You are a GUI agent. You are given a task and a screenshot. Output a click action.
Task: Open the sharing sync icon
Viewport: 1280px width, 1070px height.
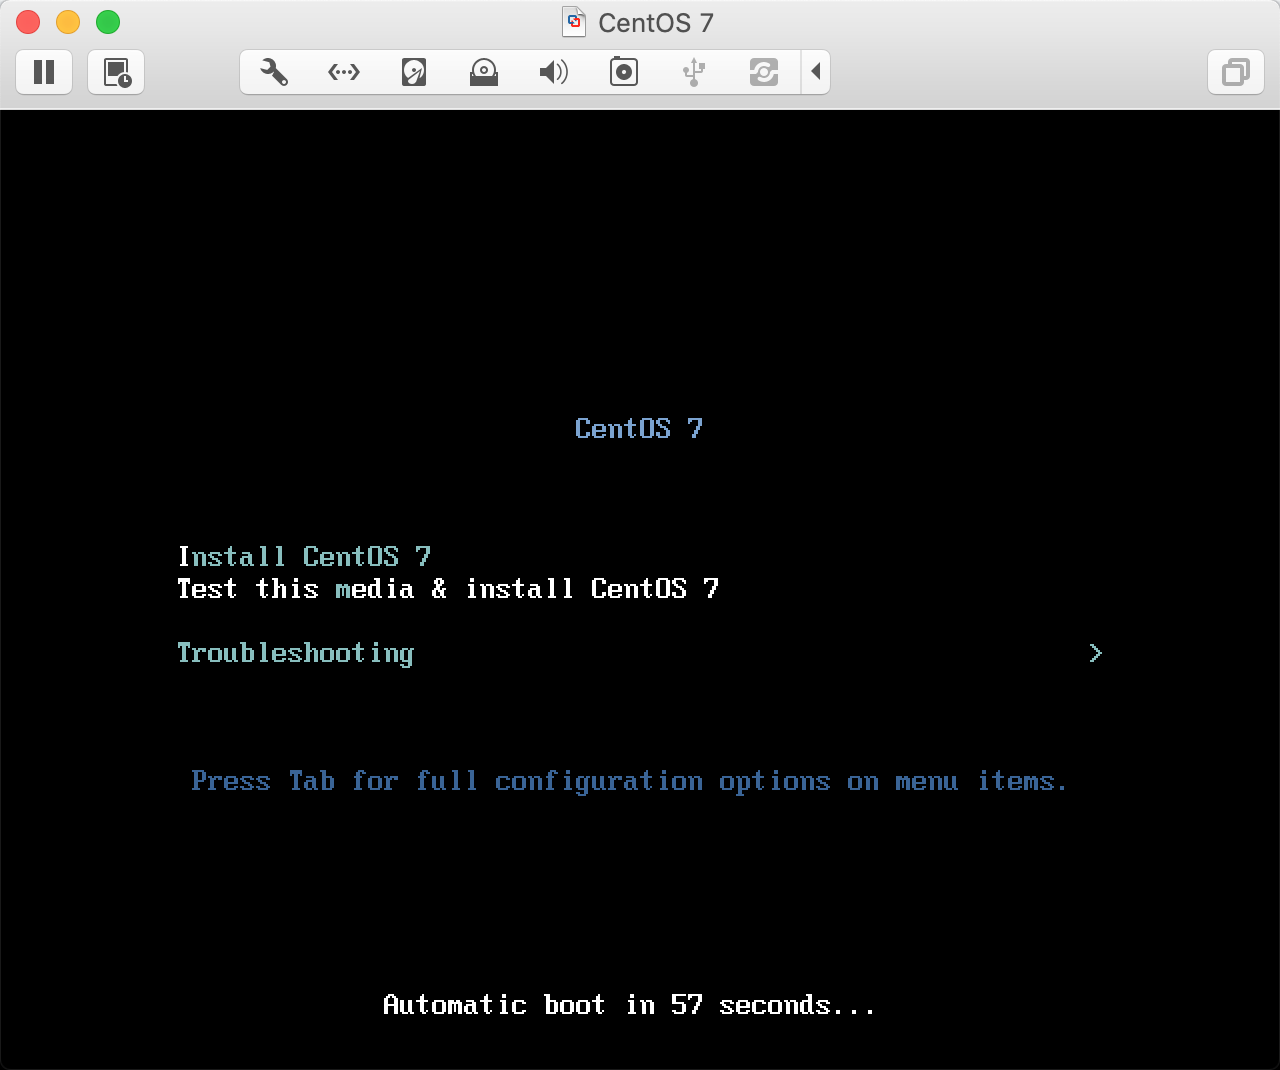[764, 72]
